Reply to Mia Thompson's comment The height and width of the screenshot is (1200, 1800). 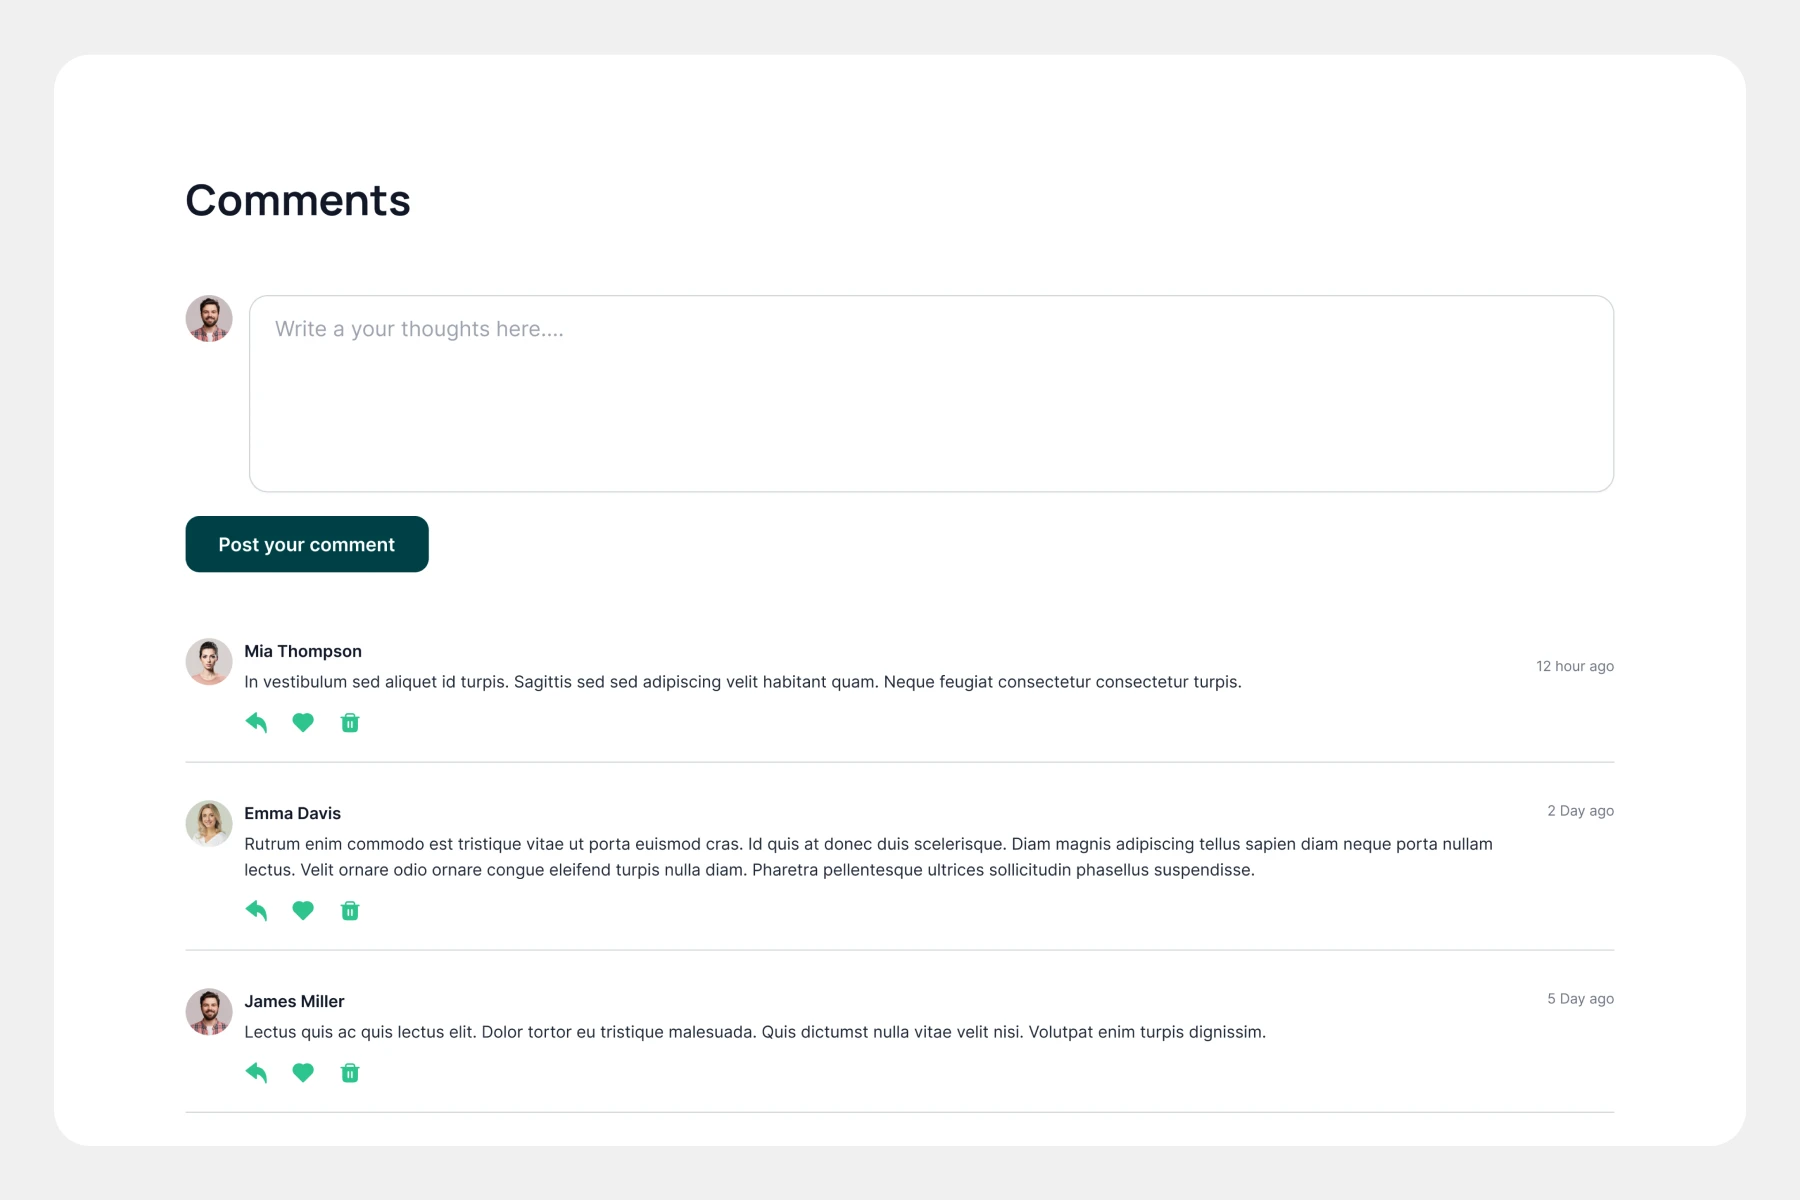pyautogui.click(x=256, y=723)
